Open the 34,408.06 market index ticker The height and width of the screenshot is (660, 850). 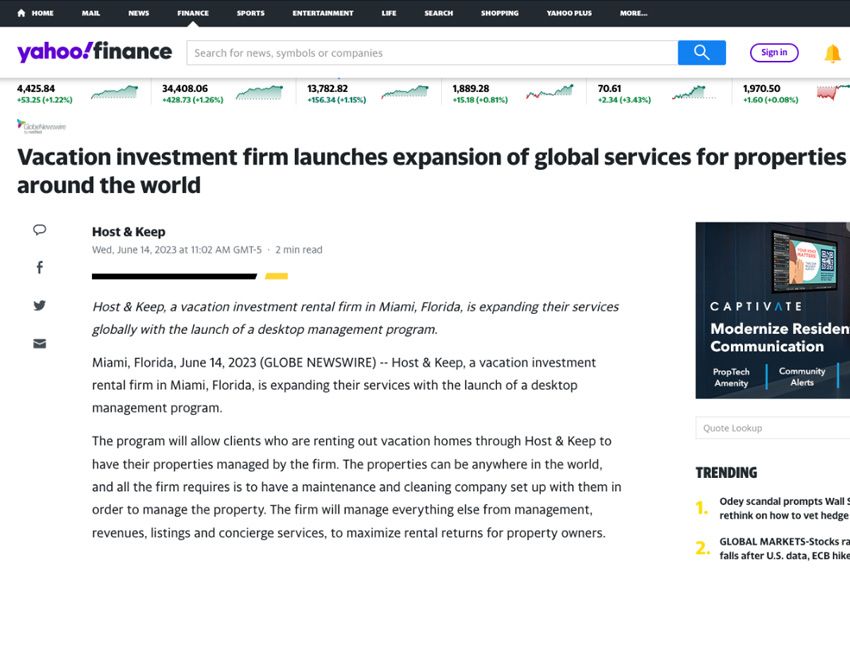223,93
